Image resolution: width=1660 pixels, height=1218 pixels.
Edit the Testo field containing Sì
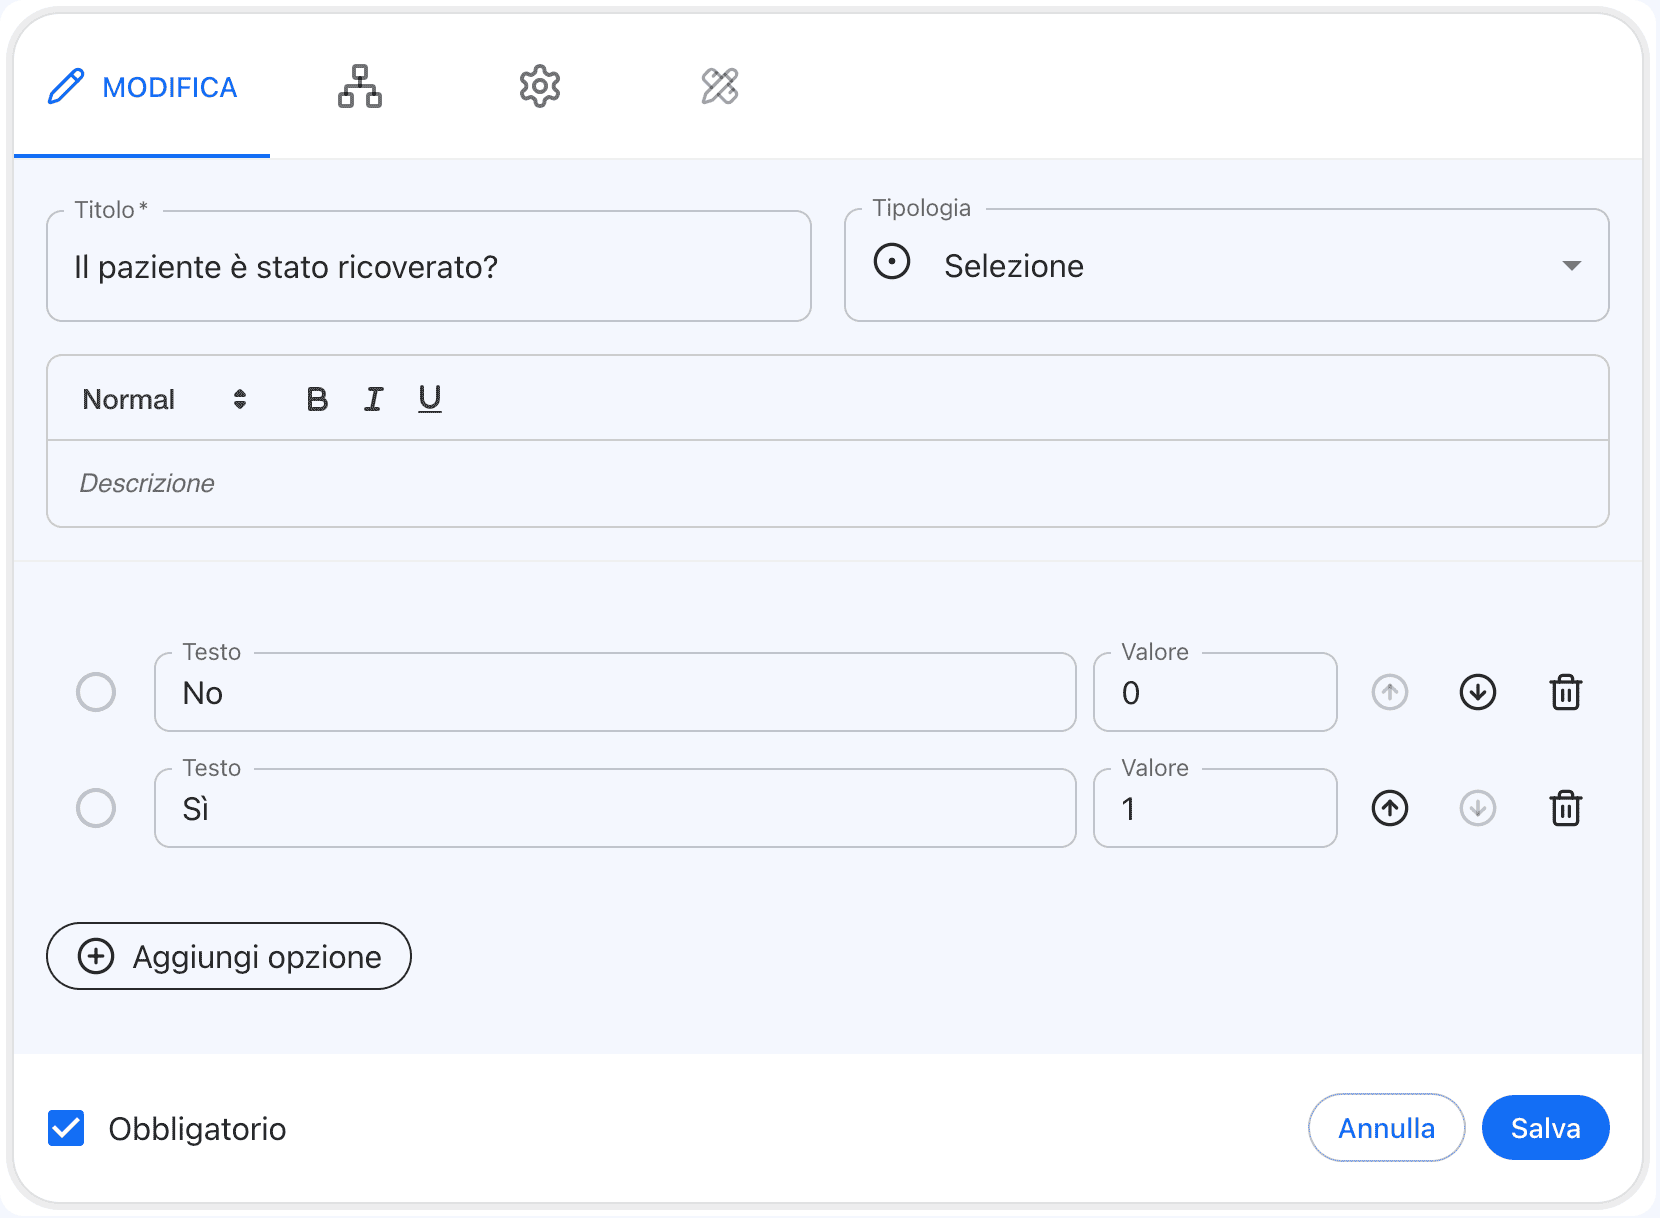click(615, 808)
